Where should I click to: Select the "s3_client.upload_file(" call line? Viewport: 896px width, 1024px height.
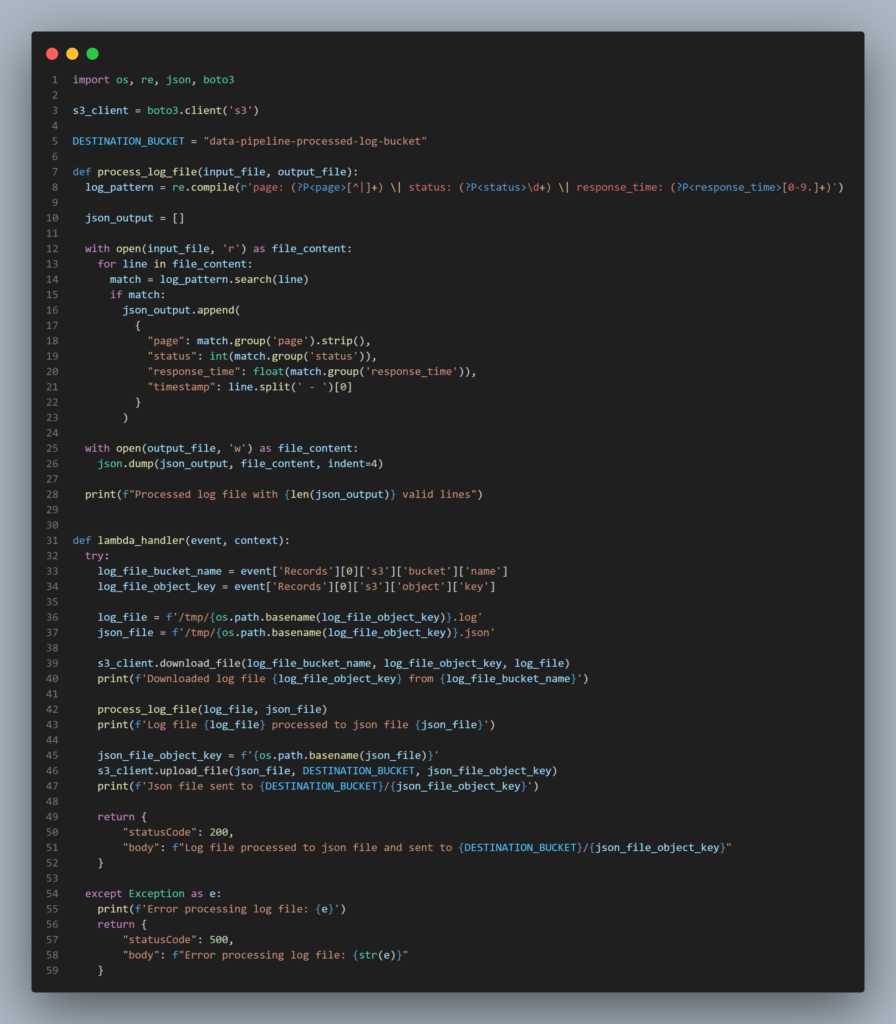click(327, 771)
